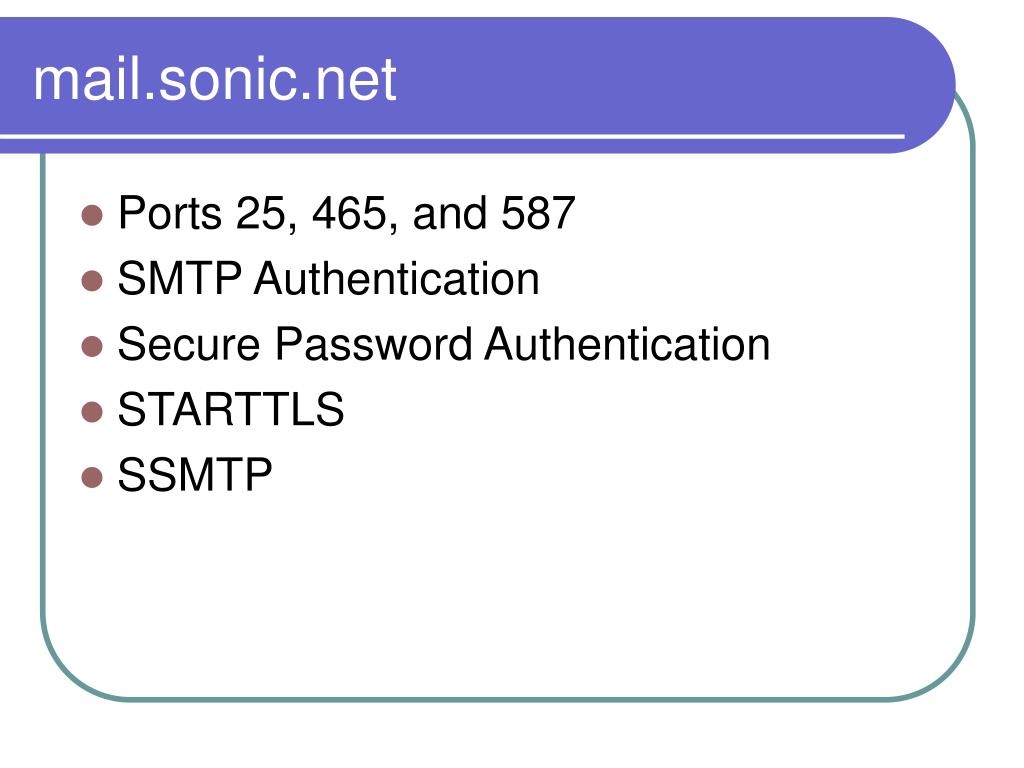Select Secure Password Authentication text
Screen dimensions: 1024x768
coord(443,344)
